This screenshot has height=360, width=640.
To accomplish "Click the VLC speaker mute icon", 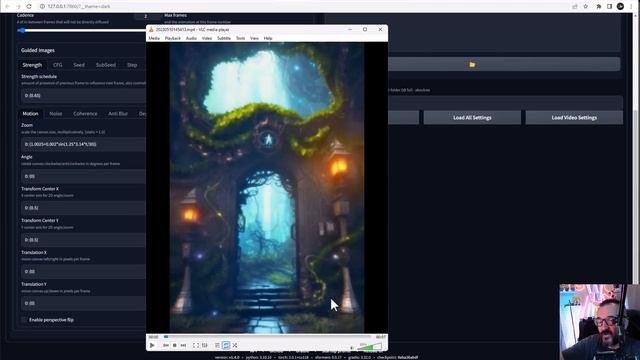I will [352, 347].
